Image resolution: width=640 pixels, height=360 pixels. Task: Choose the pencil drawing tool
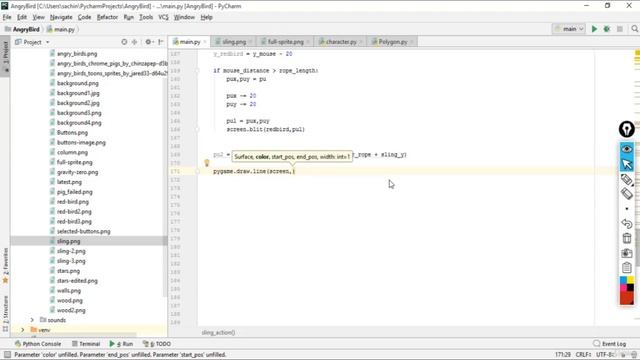[x=627, y=180]
